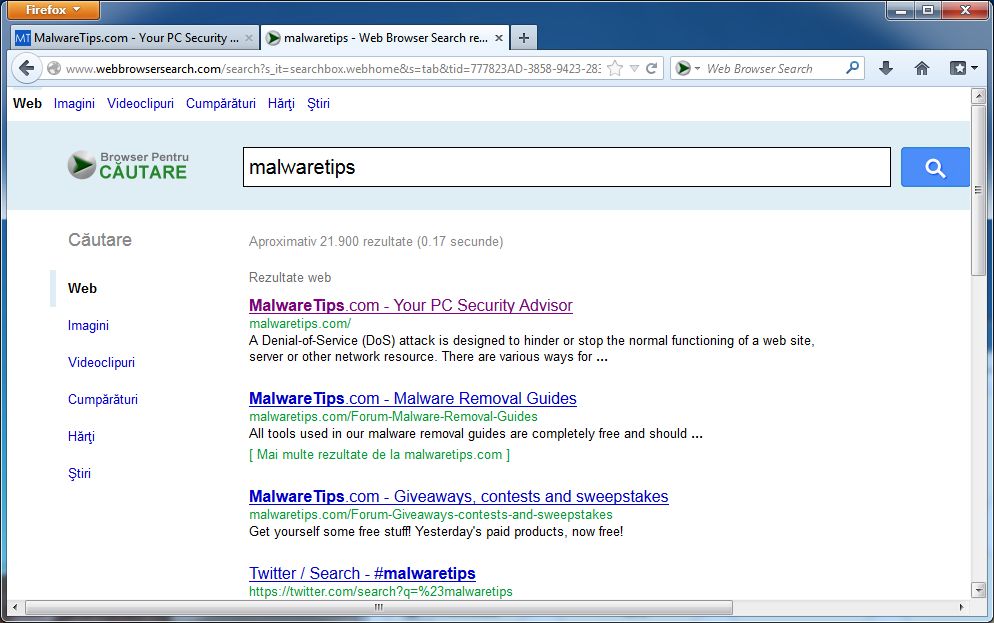Open a new tab with the plus button
Image resolution: width=994 pixels, height=623 pixels.
524,38
